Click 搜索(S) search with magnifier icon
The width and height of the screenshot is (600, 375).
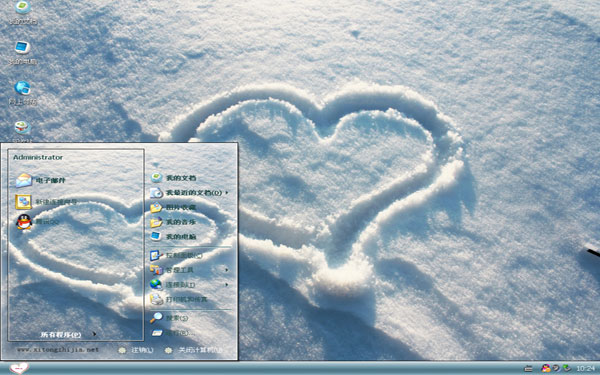pyautogui.click(x=169, y=318)
